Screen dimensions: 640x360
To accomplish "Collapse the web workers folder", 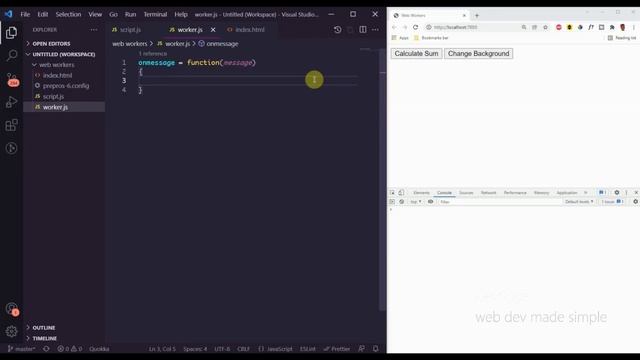I will pyautogui.click(x=56, y=64).
